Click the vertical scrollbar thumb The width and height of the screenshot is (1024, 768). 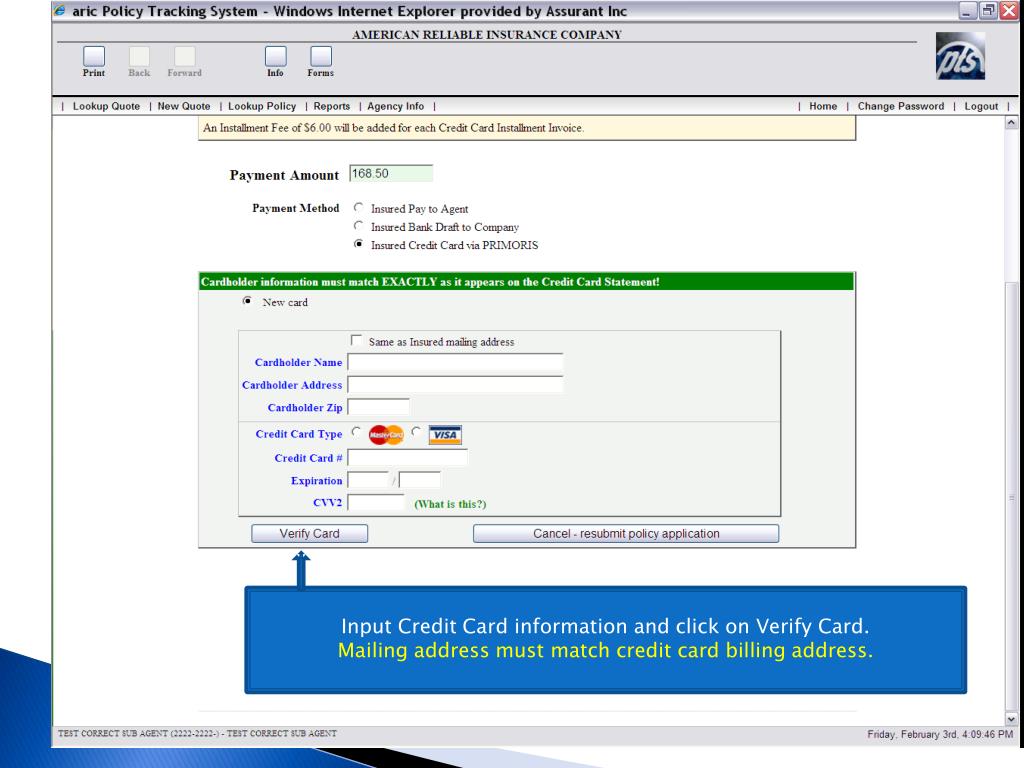coord(1012,496)
